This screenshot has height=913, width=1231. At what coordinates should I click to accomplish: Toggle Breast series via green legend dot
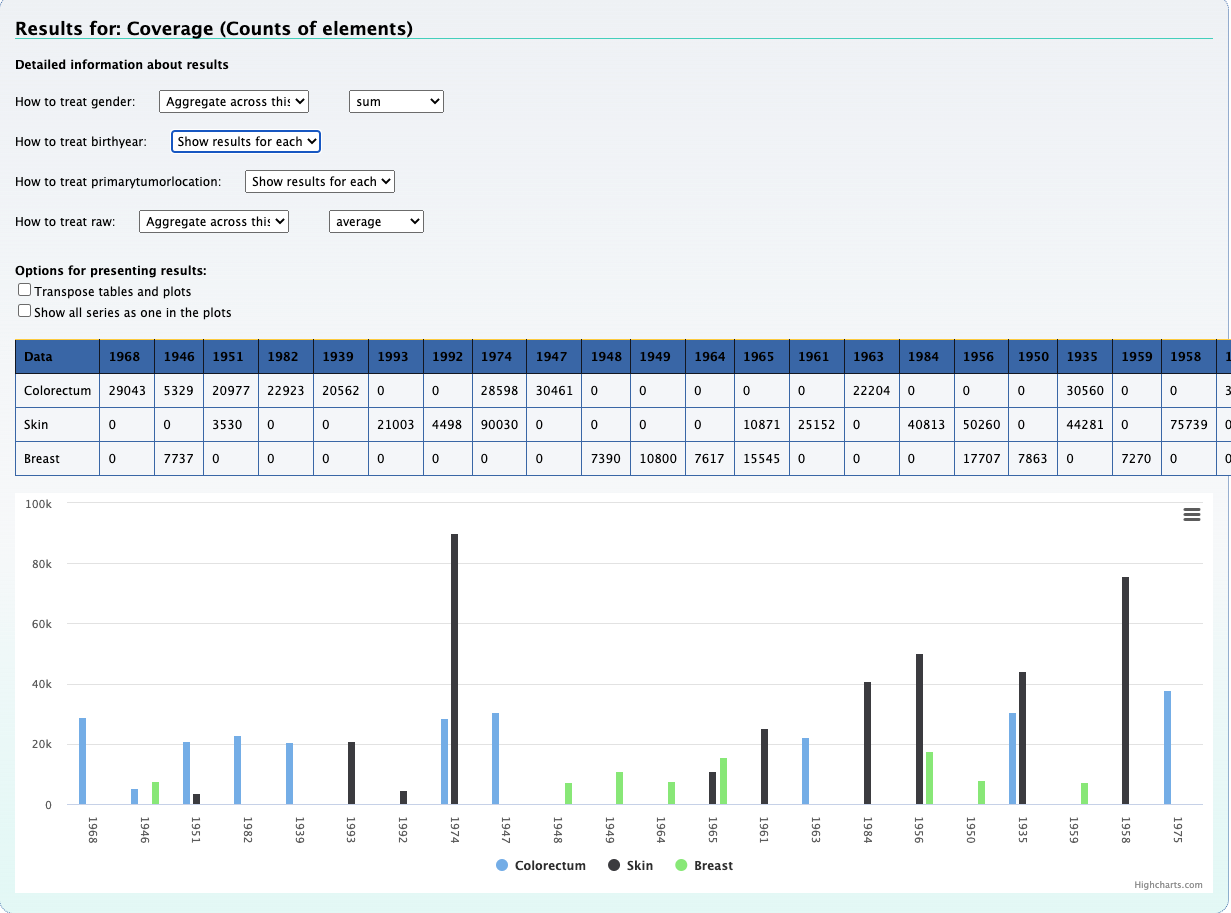681,865
